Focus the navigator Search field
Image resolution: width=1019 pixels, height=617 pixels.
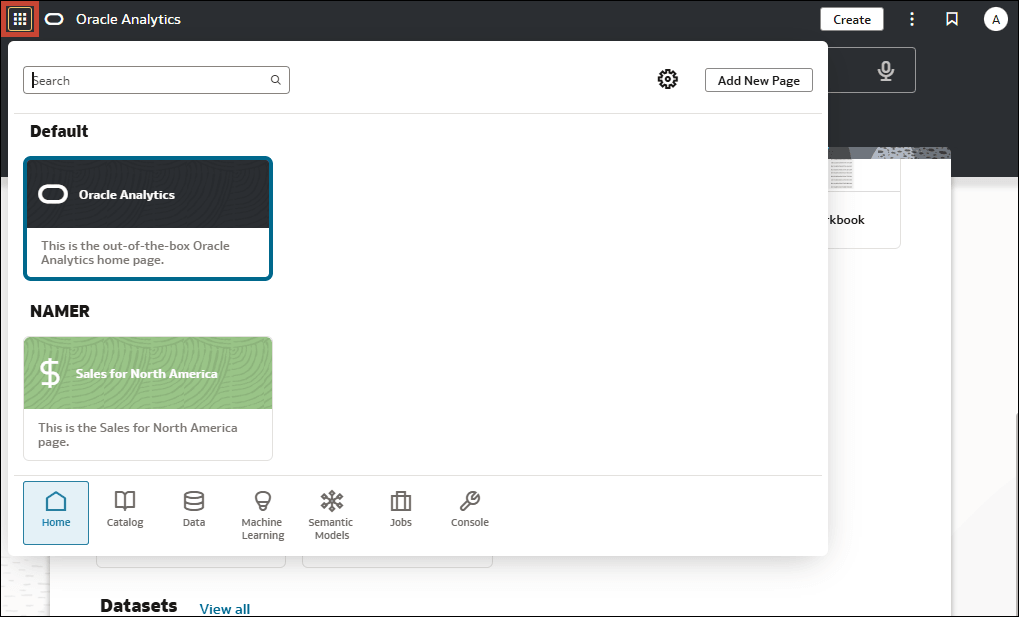tap(156, 80)
